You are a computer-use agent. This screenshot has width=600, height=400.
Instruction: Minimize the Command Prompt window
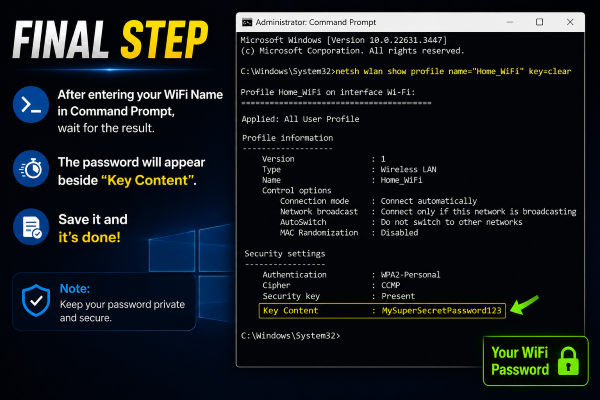(509, 22)
